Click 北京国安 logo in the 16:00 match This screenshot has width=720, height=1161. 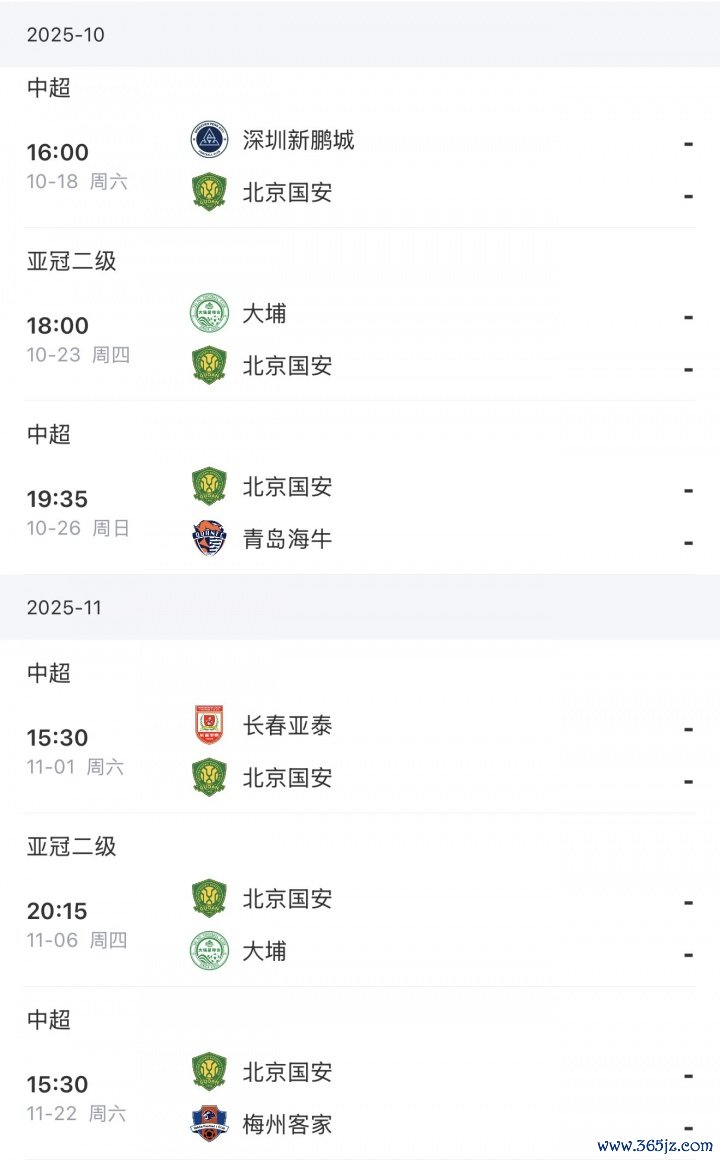(x=209, y=192)
